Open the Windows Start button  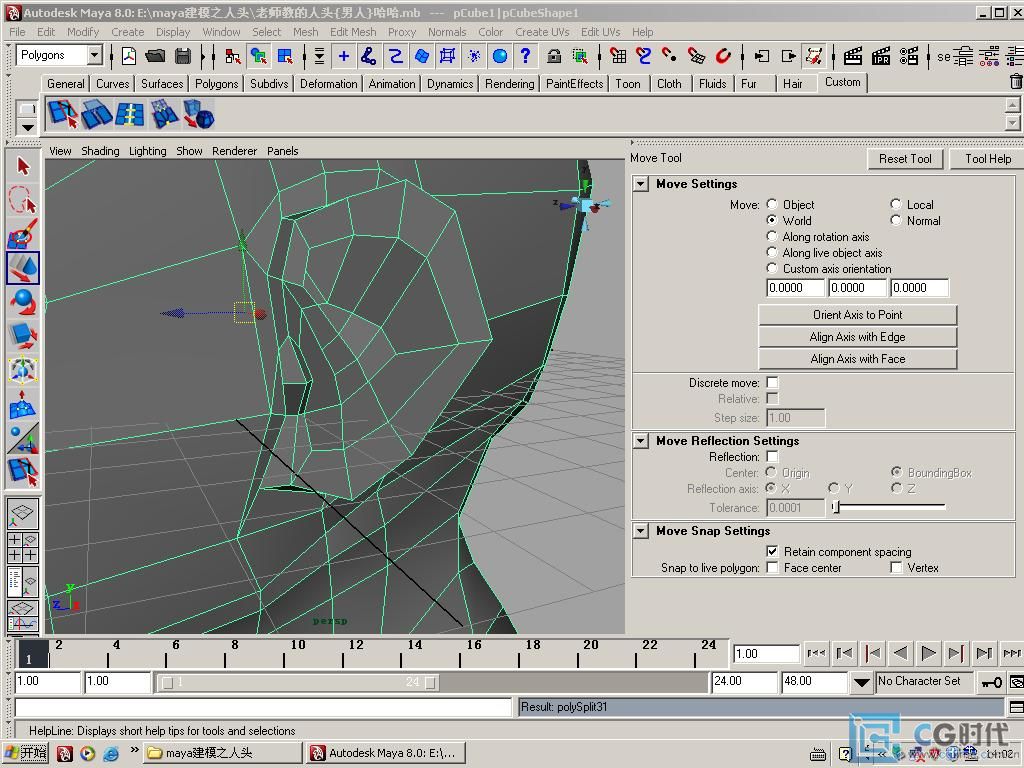coord(26,753)
